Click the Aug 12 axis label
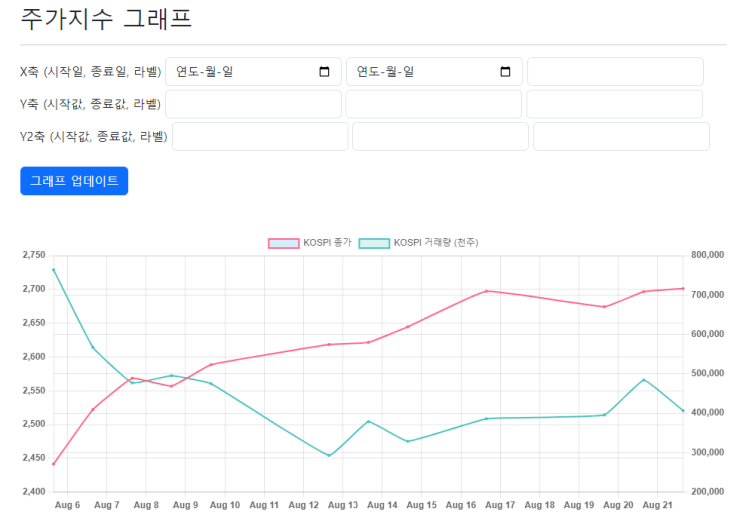 (x=304, y=505)
